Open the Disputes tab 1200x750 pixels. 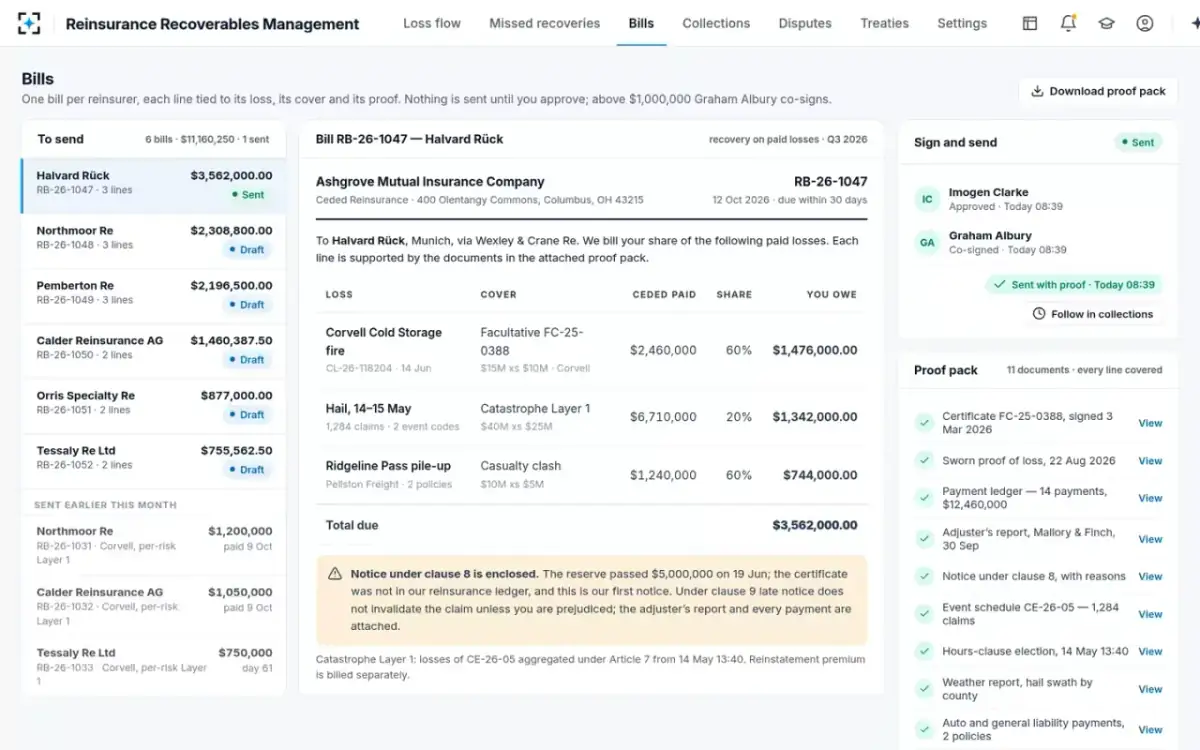click(805, 23)
